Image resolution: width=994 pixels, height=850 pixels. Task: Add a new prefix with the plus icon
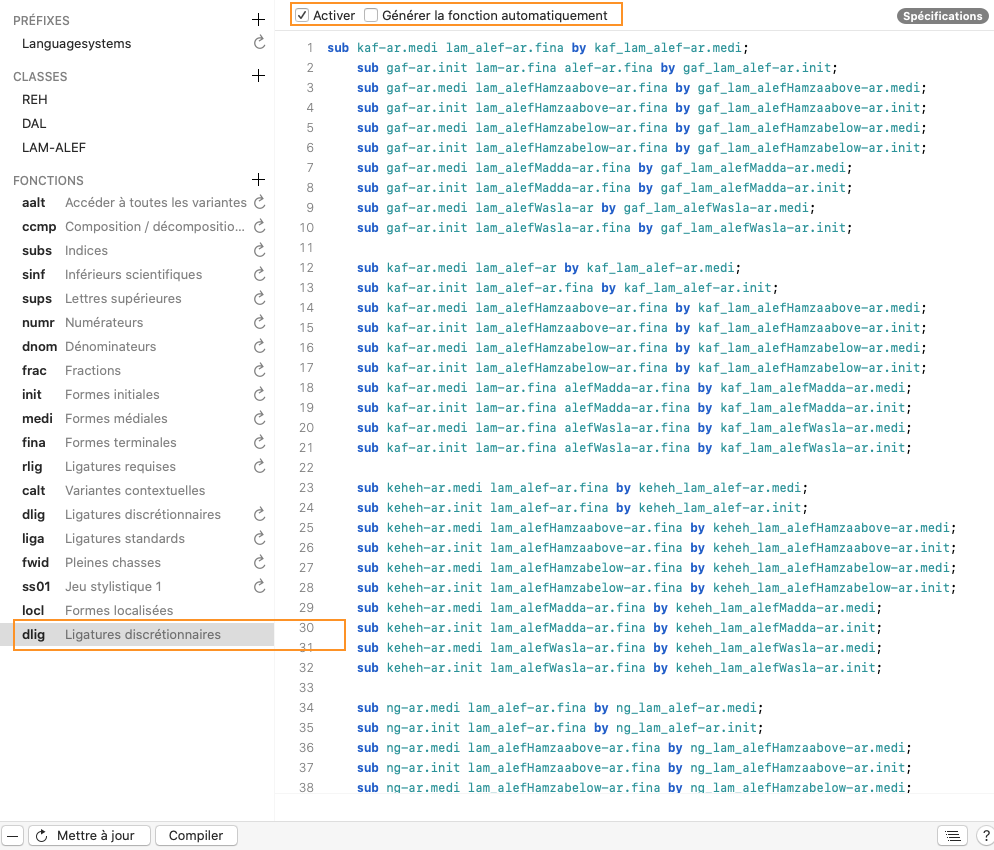[x=258, y=20]
